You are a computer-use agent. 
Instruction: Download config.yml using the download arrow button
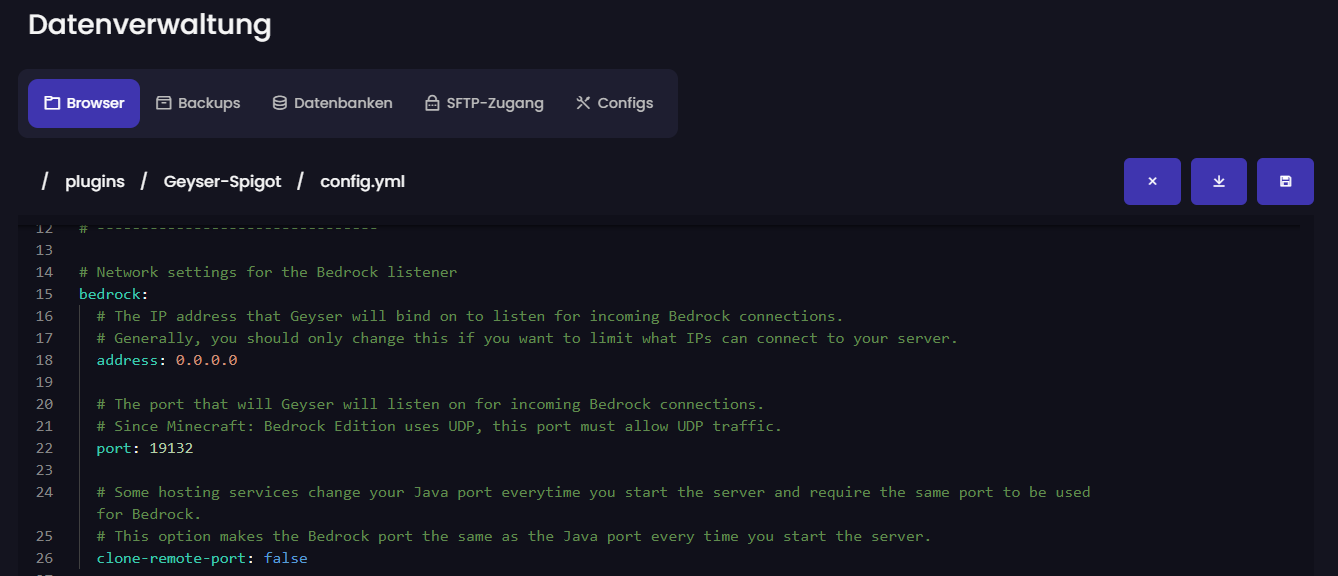pos(1219,181)
